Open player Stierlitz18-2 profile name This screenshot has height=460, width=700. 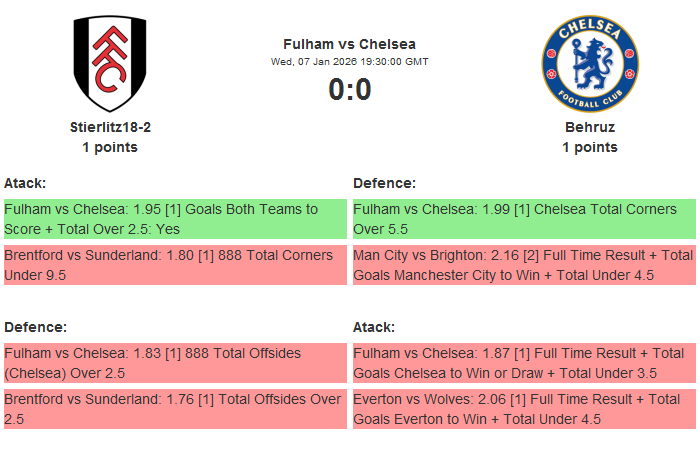pyautogui.click(x=110, y=127)
